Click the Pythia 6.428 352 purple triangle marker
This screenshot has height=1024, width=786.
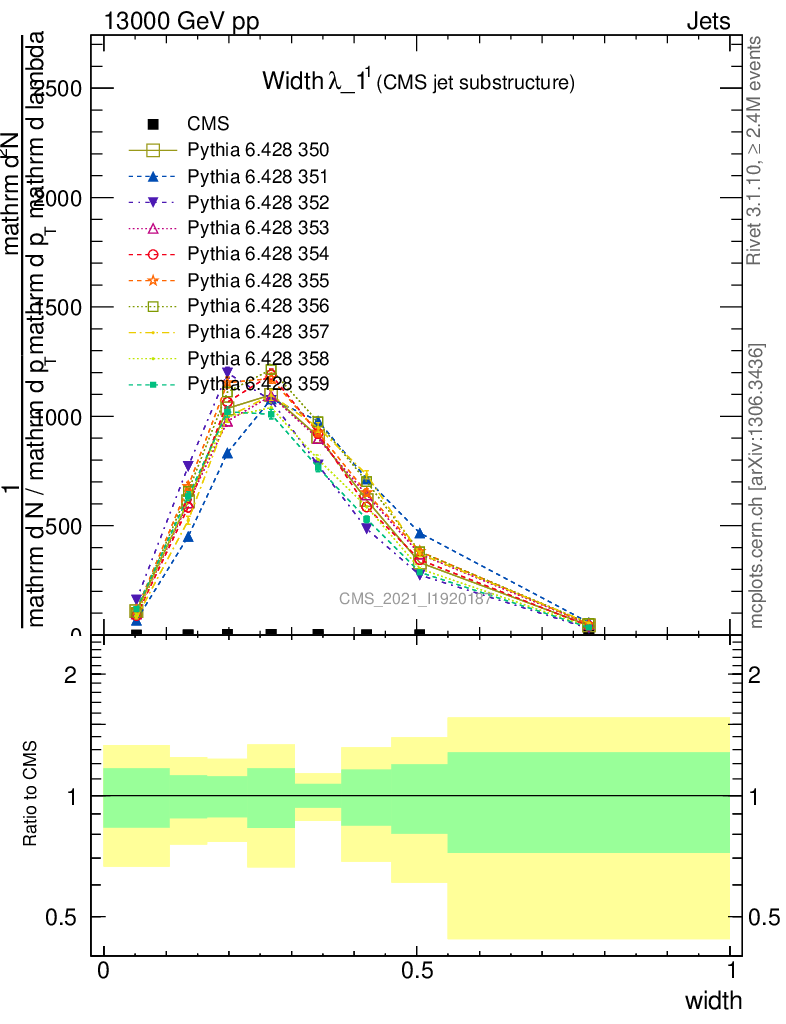(153, 202)
